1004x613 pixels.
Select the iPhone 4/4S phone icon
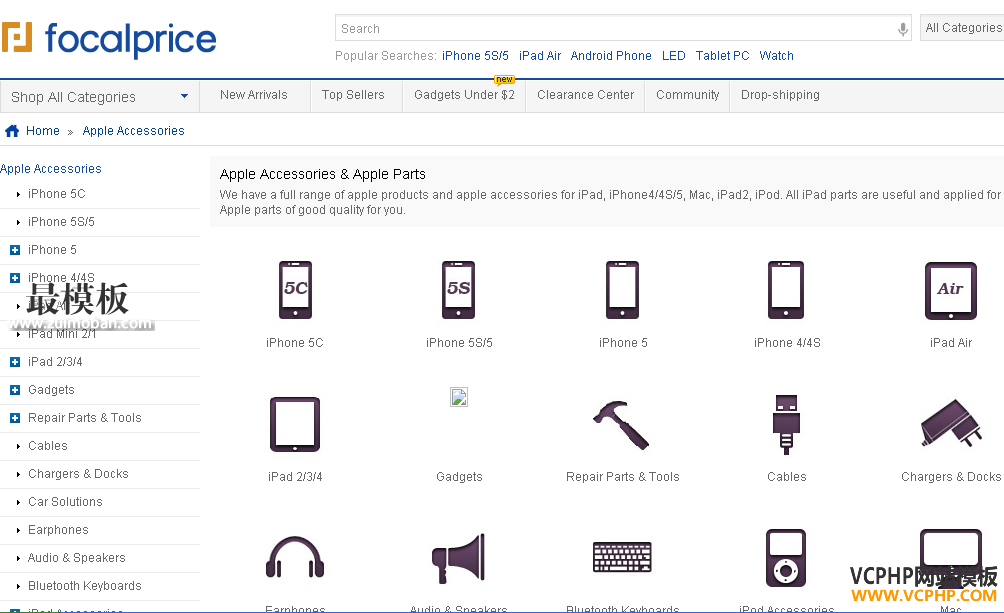[786, 290]
